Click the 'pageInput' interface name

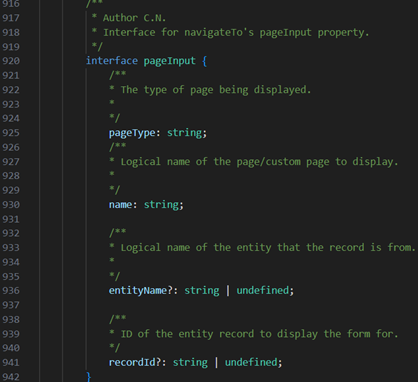tap(169, 61)
